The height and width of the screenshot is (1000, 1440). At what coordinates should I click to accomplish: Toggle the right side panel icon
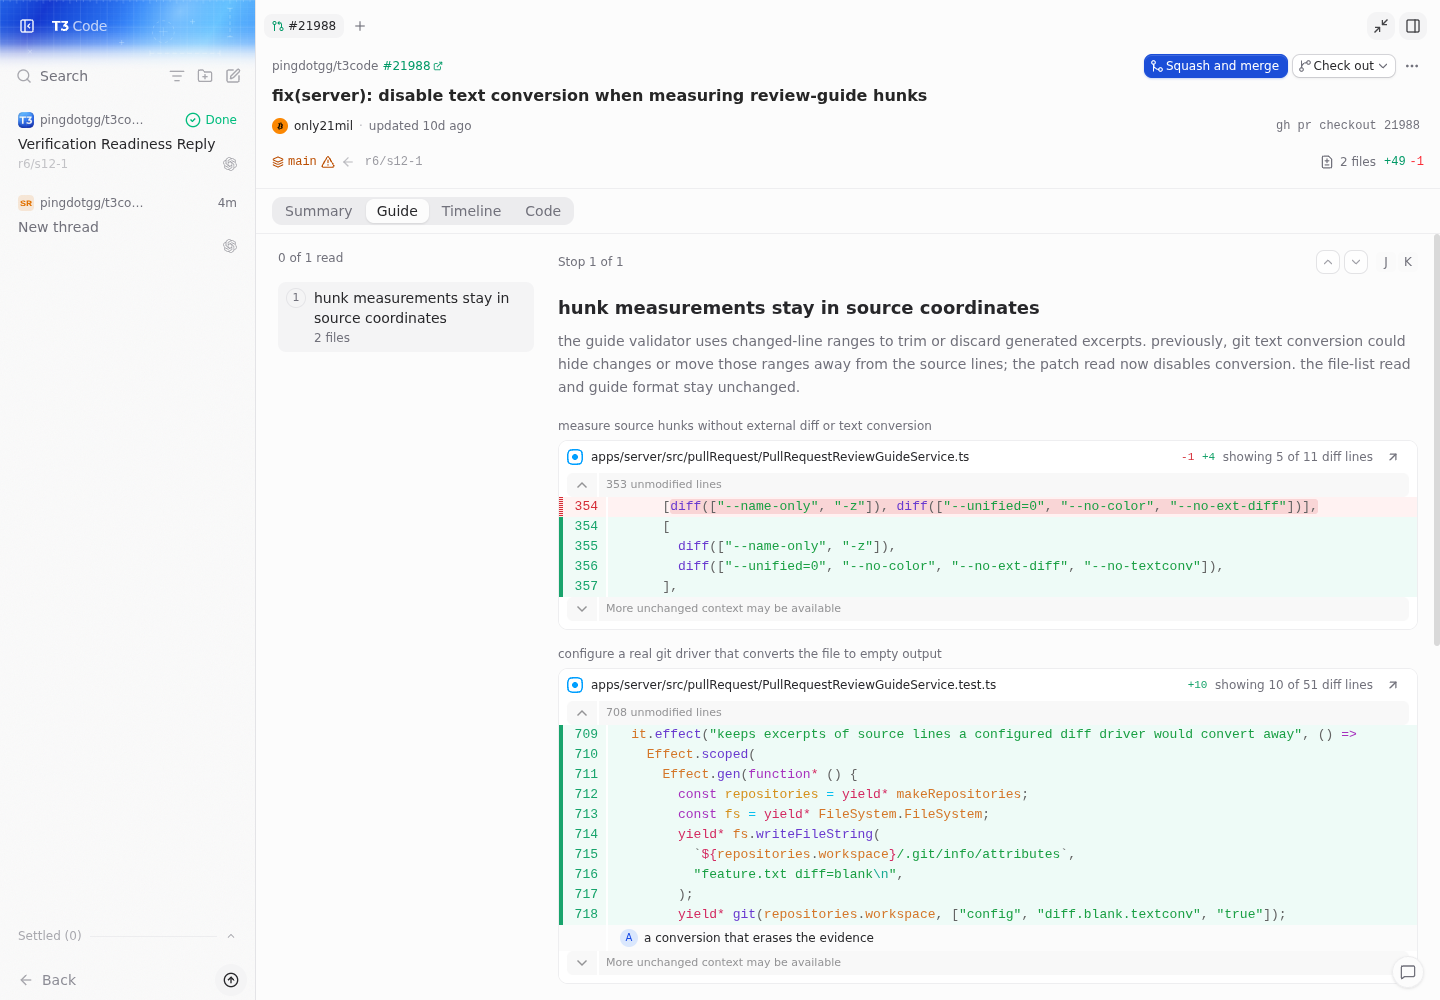pyautogui.click(x=1413, y=26)
